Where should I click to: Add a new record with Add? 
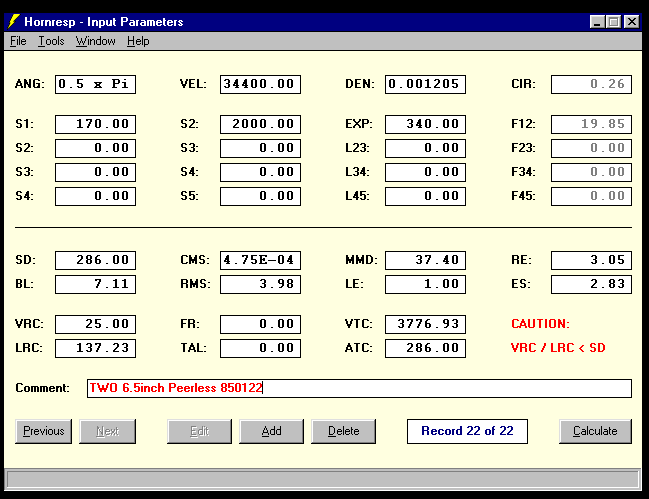pyautogui.click(x=272, y=431)
